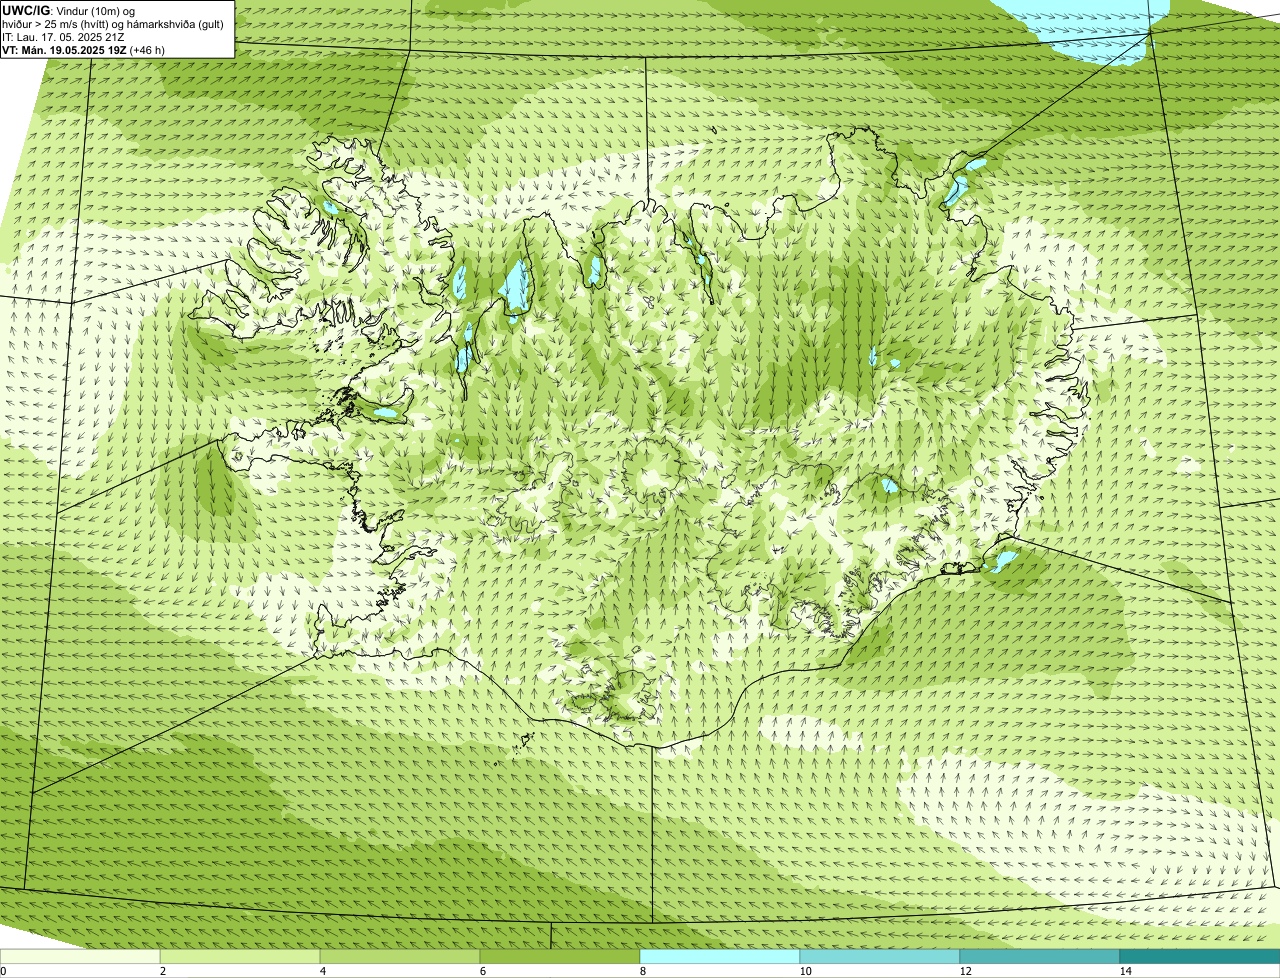
Task: Click the 'IT: Lau. 17. 05. 2025 21Z' line
Action: point(64,37)
